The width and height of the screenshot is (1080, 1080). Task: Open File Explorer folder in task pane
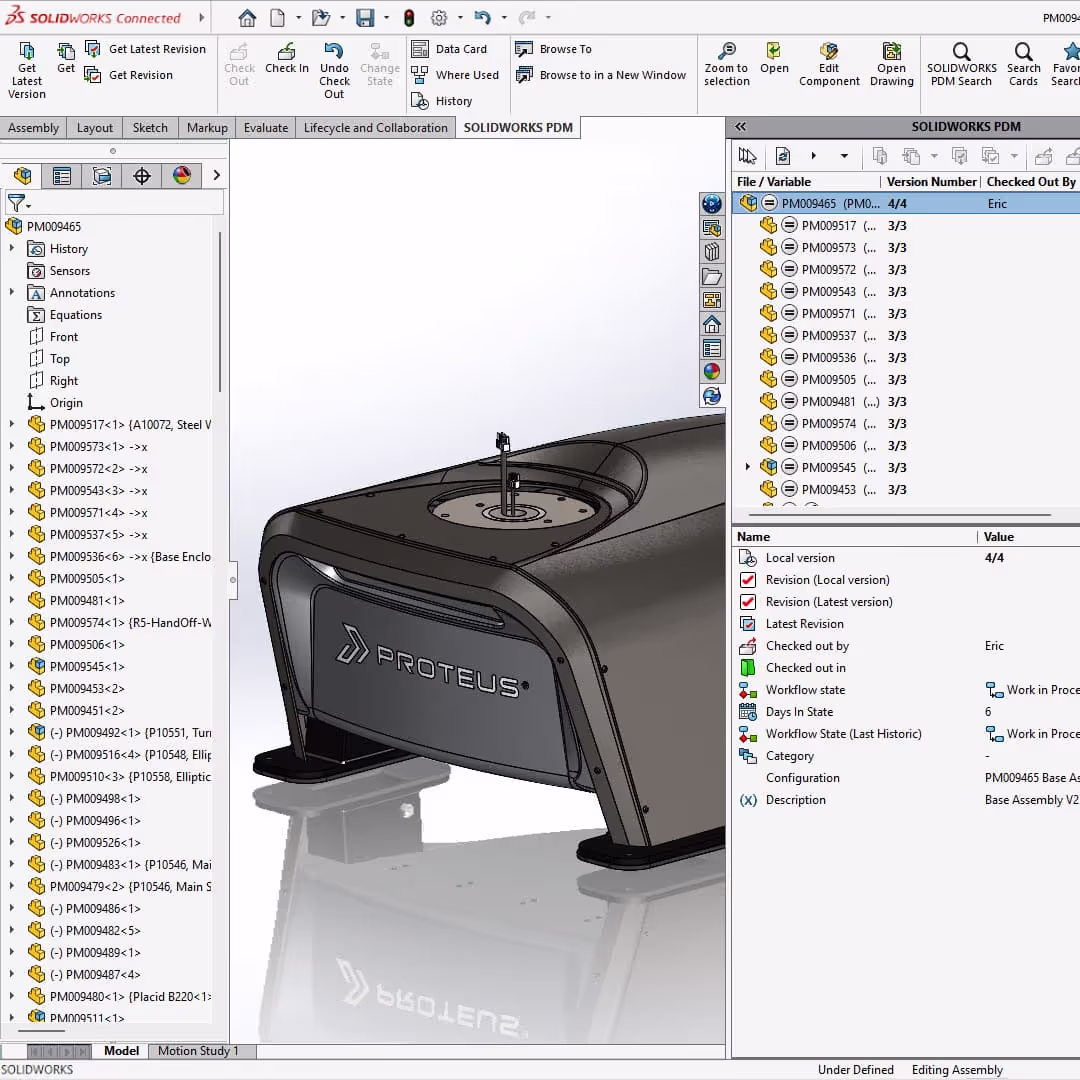pyautogui.click(x=712, y=277)
